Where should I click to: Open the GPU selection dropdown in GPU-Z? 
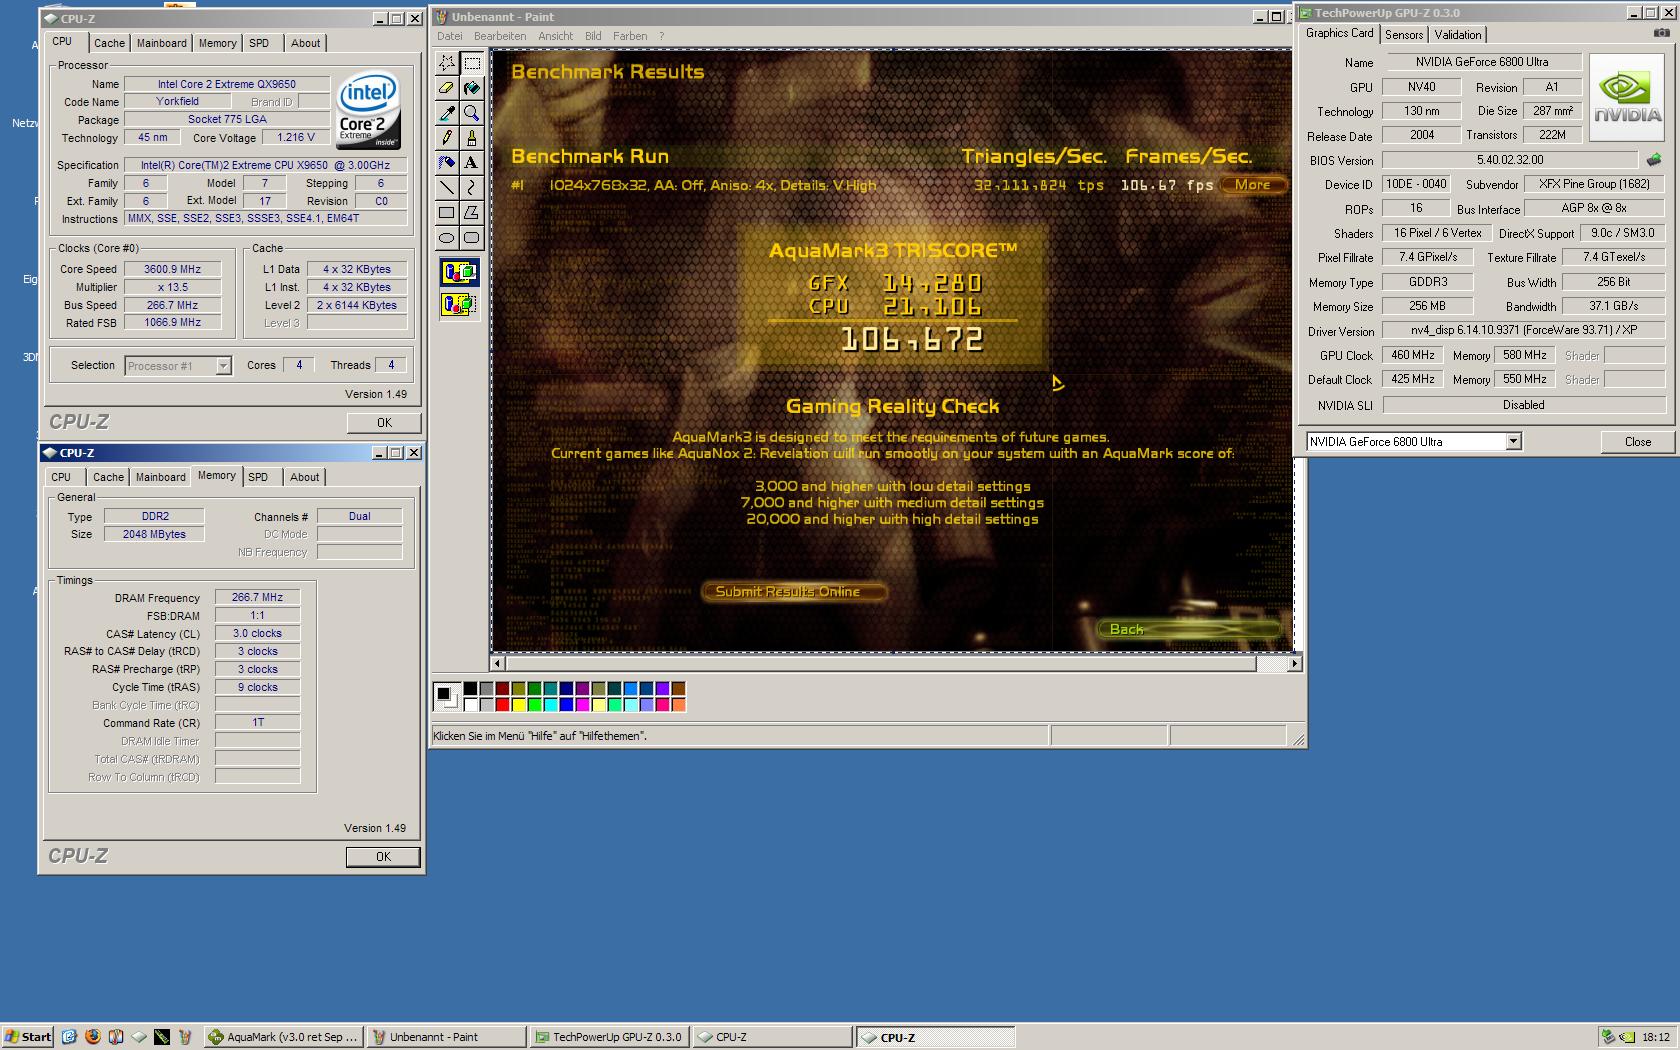pyautogui.click(x=1513, y=441)
